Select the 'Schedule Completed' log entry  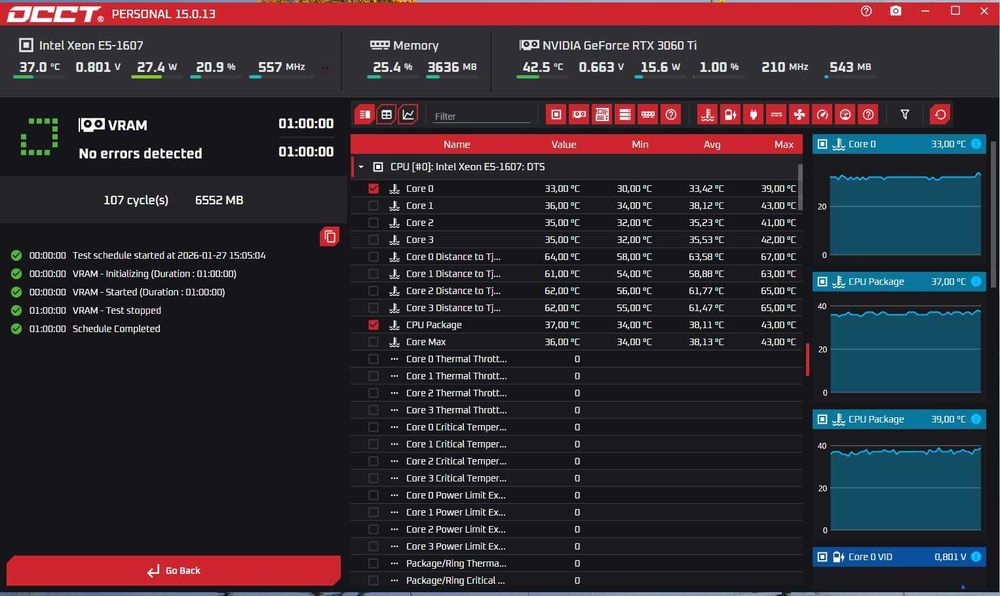tap(116, 329)
